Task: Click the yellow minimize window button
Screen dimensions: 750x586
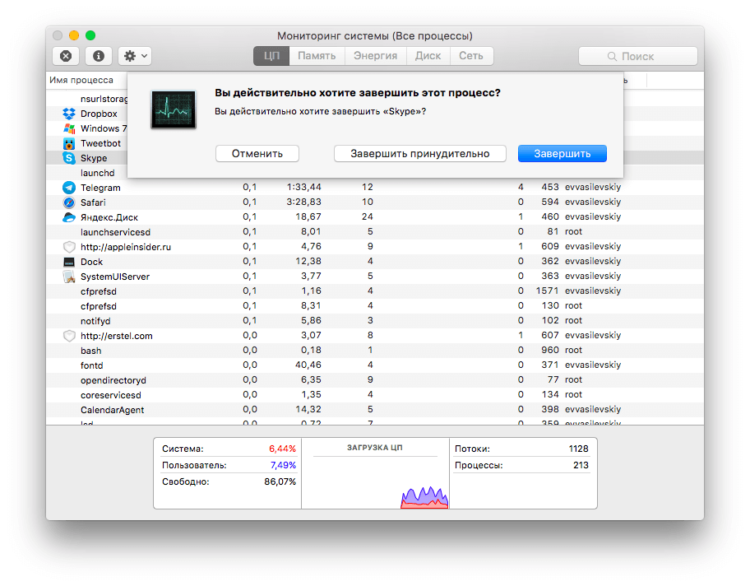Action: click(x=74, y=35)
